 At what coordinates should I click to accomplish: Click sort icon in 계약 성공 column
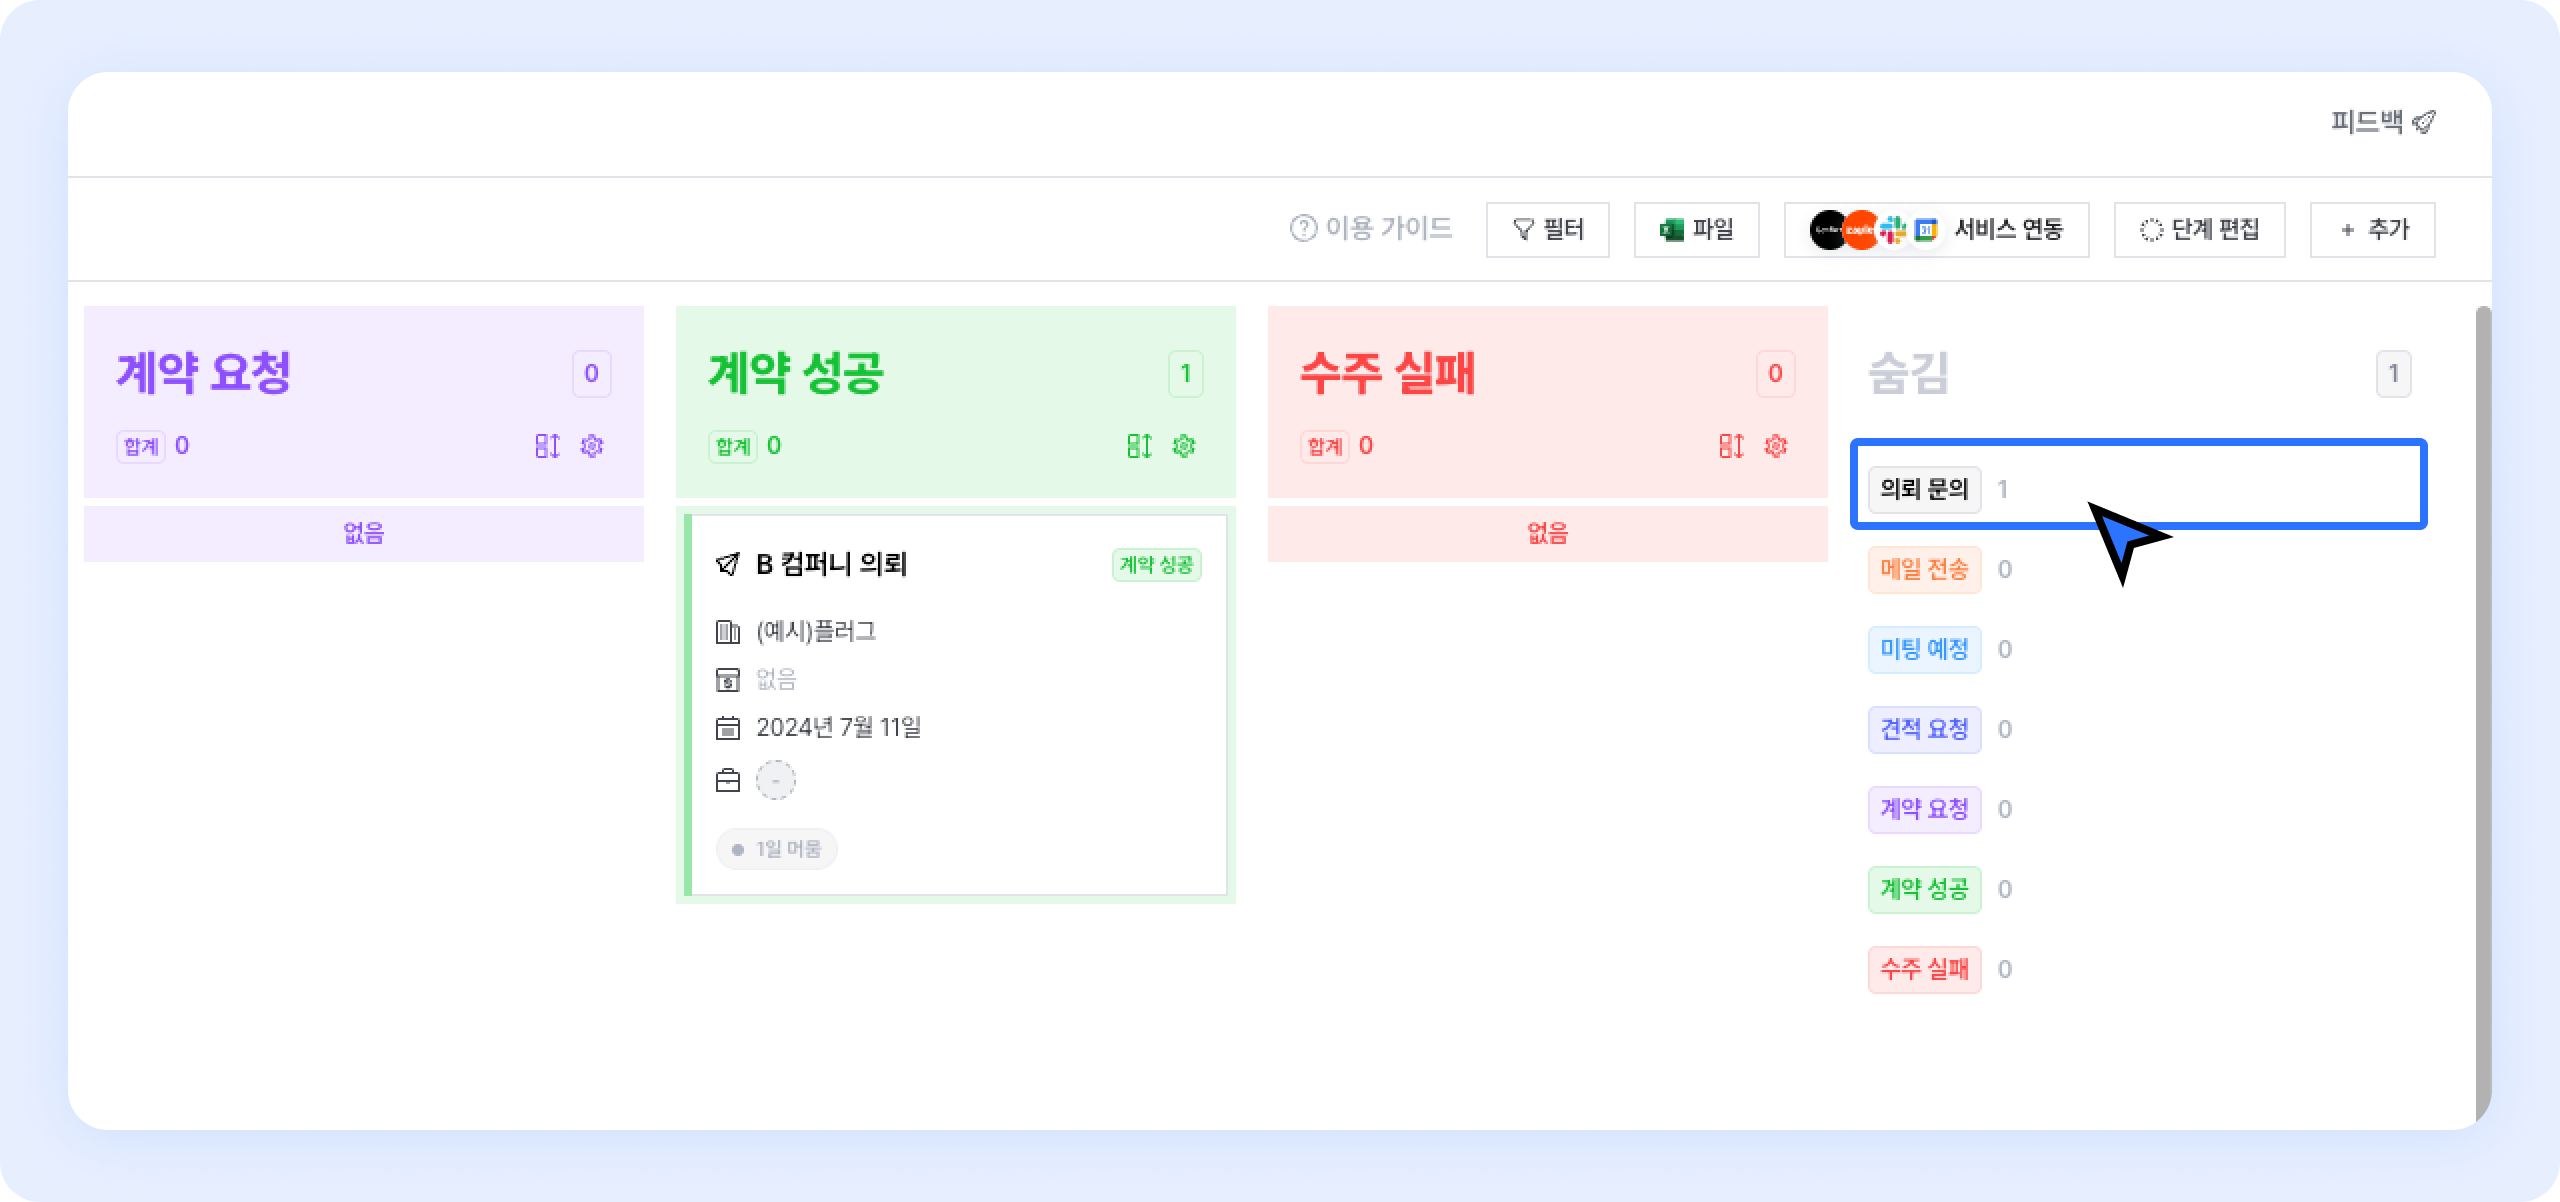[1139, 446]
